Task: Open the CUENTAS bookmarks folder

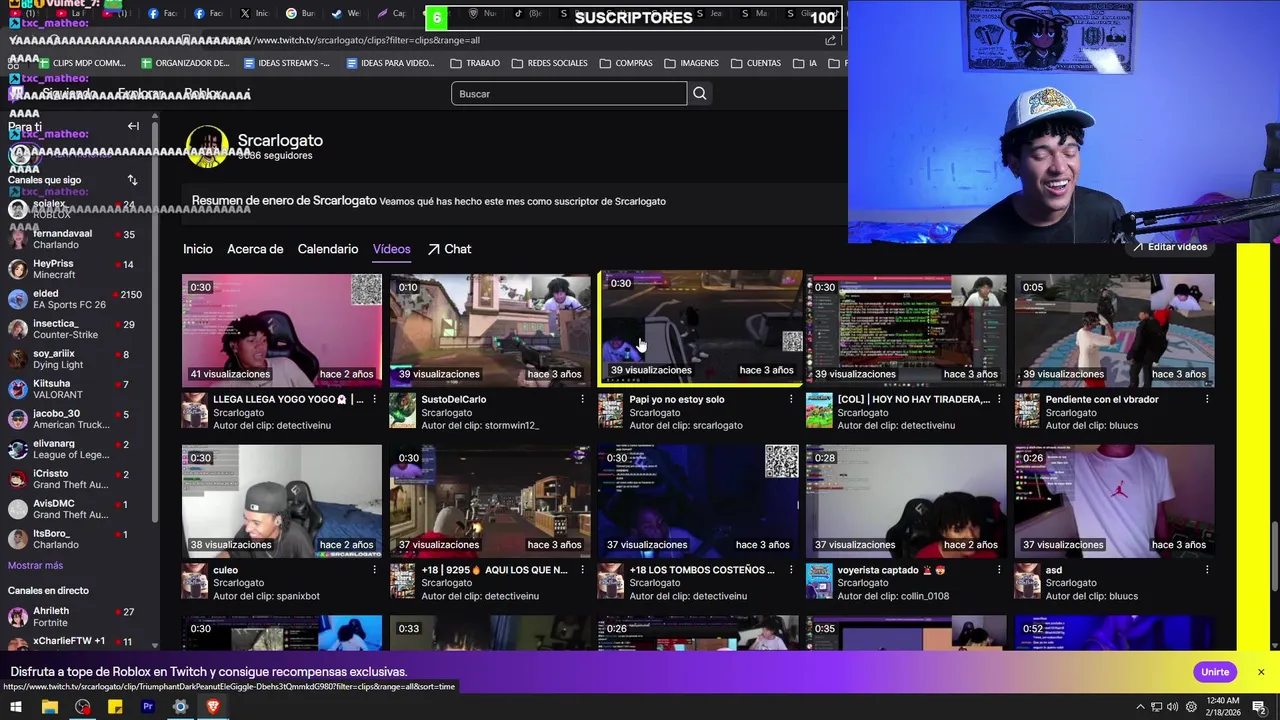Action: [756, 63]
